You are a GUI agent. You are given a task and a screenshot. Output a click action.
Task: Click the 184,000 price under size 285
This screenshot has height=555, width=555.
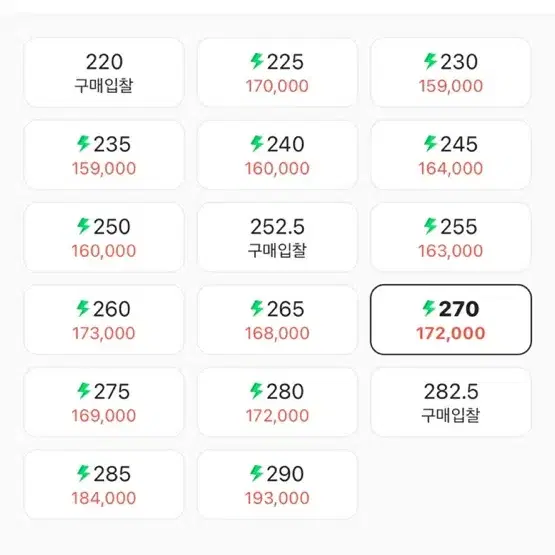[x=104, y=498]
